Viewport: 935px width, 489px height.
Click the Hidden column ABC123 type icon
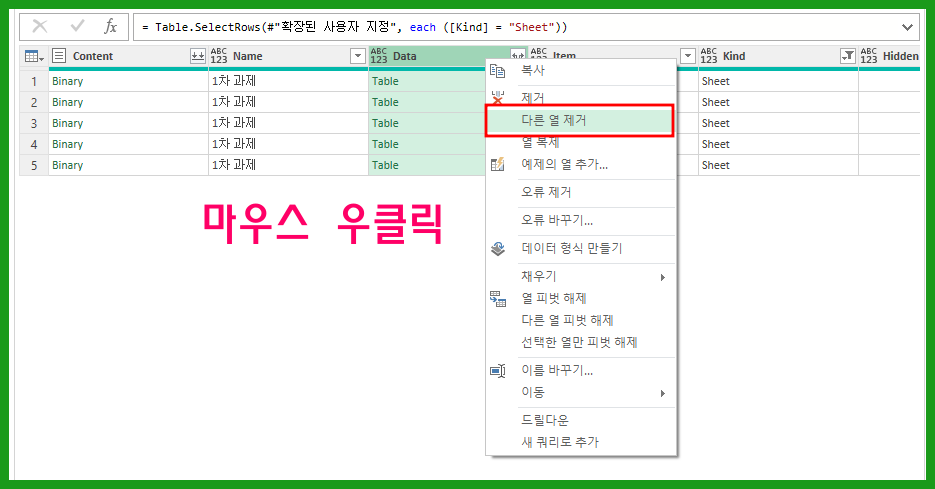[869, 56]
